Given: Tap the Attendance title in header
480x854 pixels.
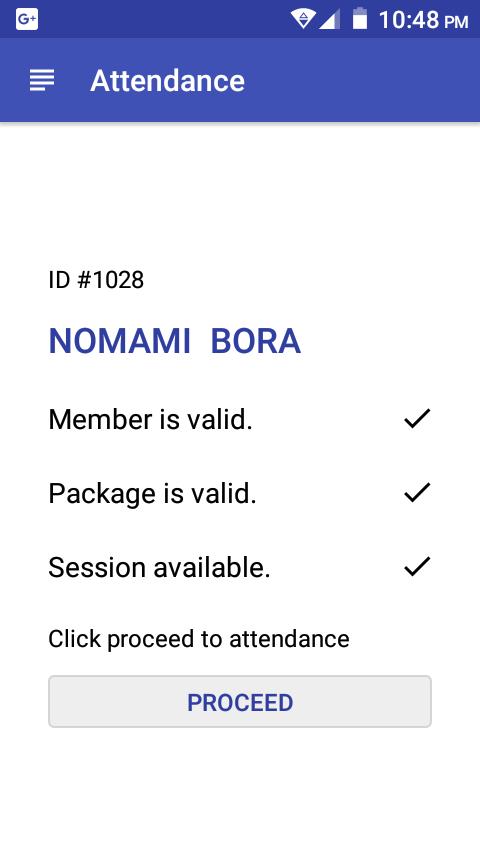Looking at the screenshot, I should (x=167, y=81).
